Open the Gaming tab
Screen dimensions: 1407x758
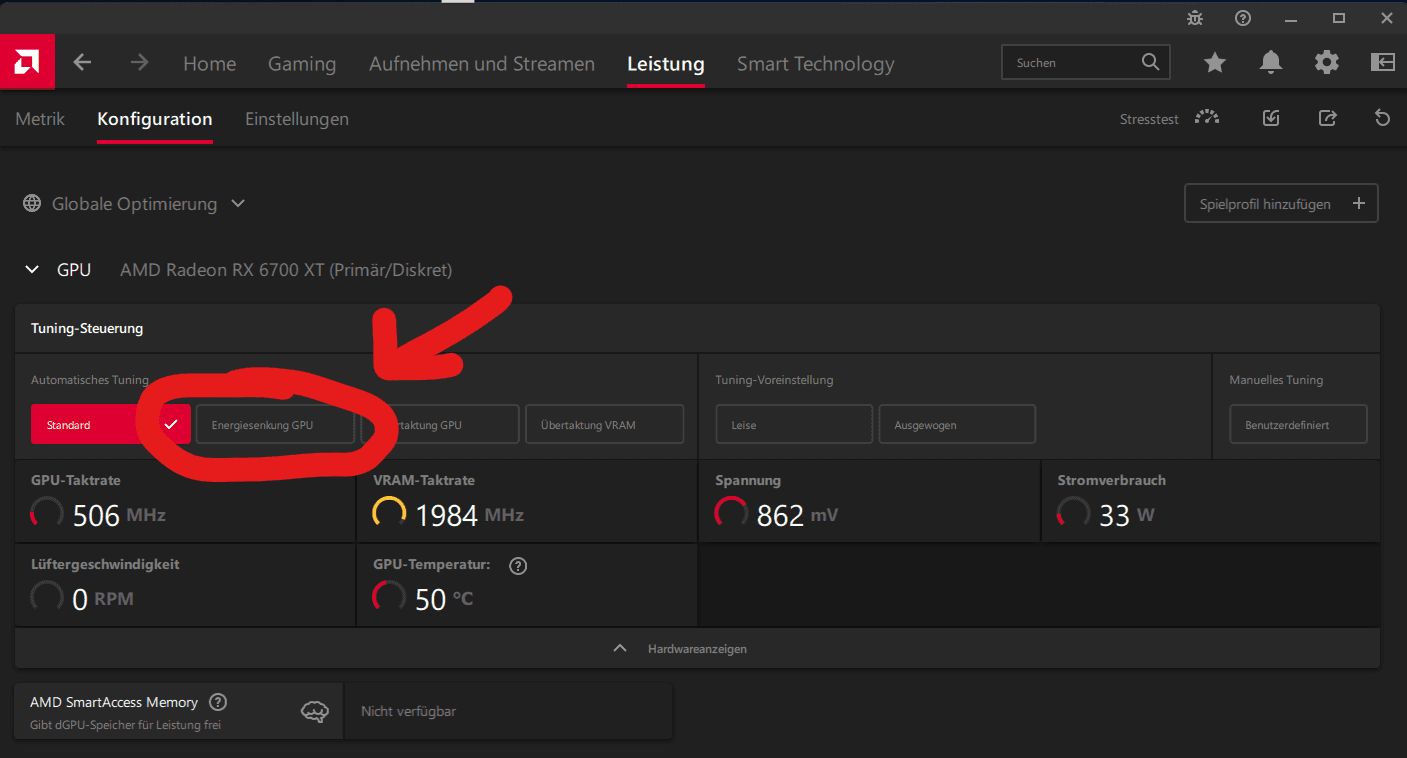(x=302, y=64)
